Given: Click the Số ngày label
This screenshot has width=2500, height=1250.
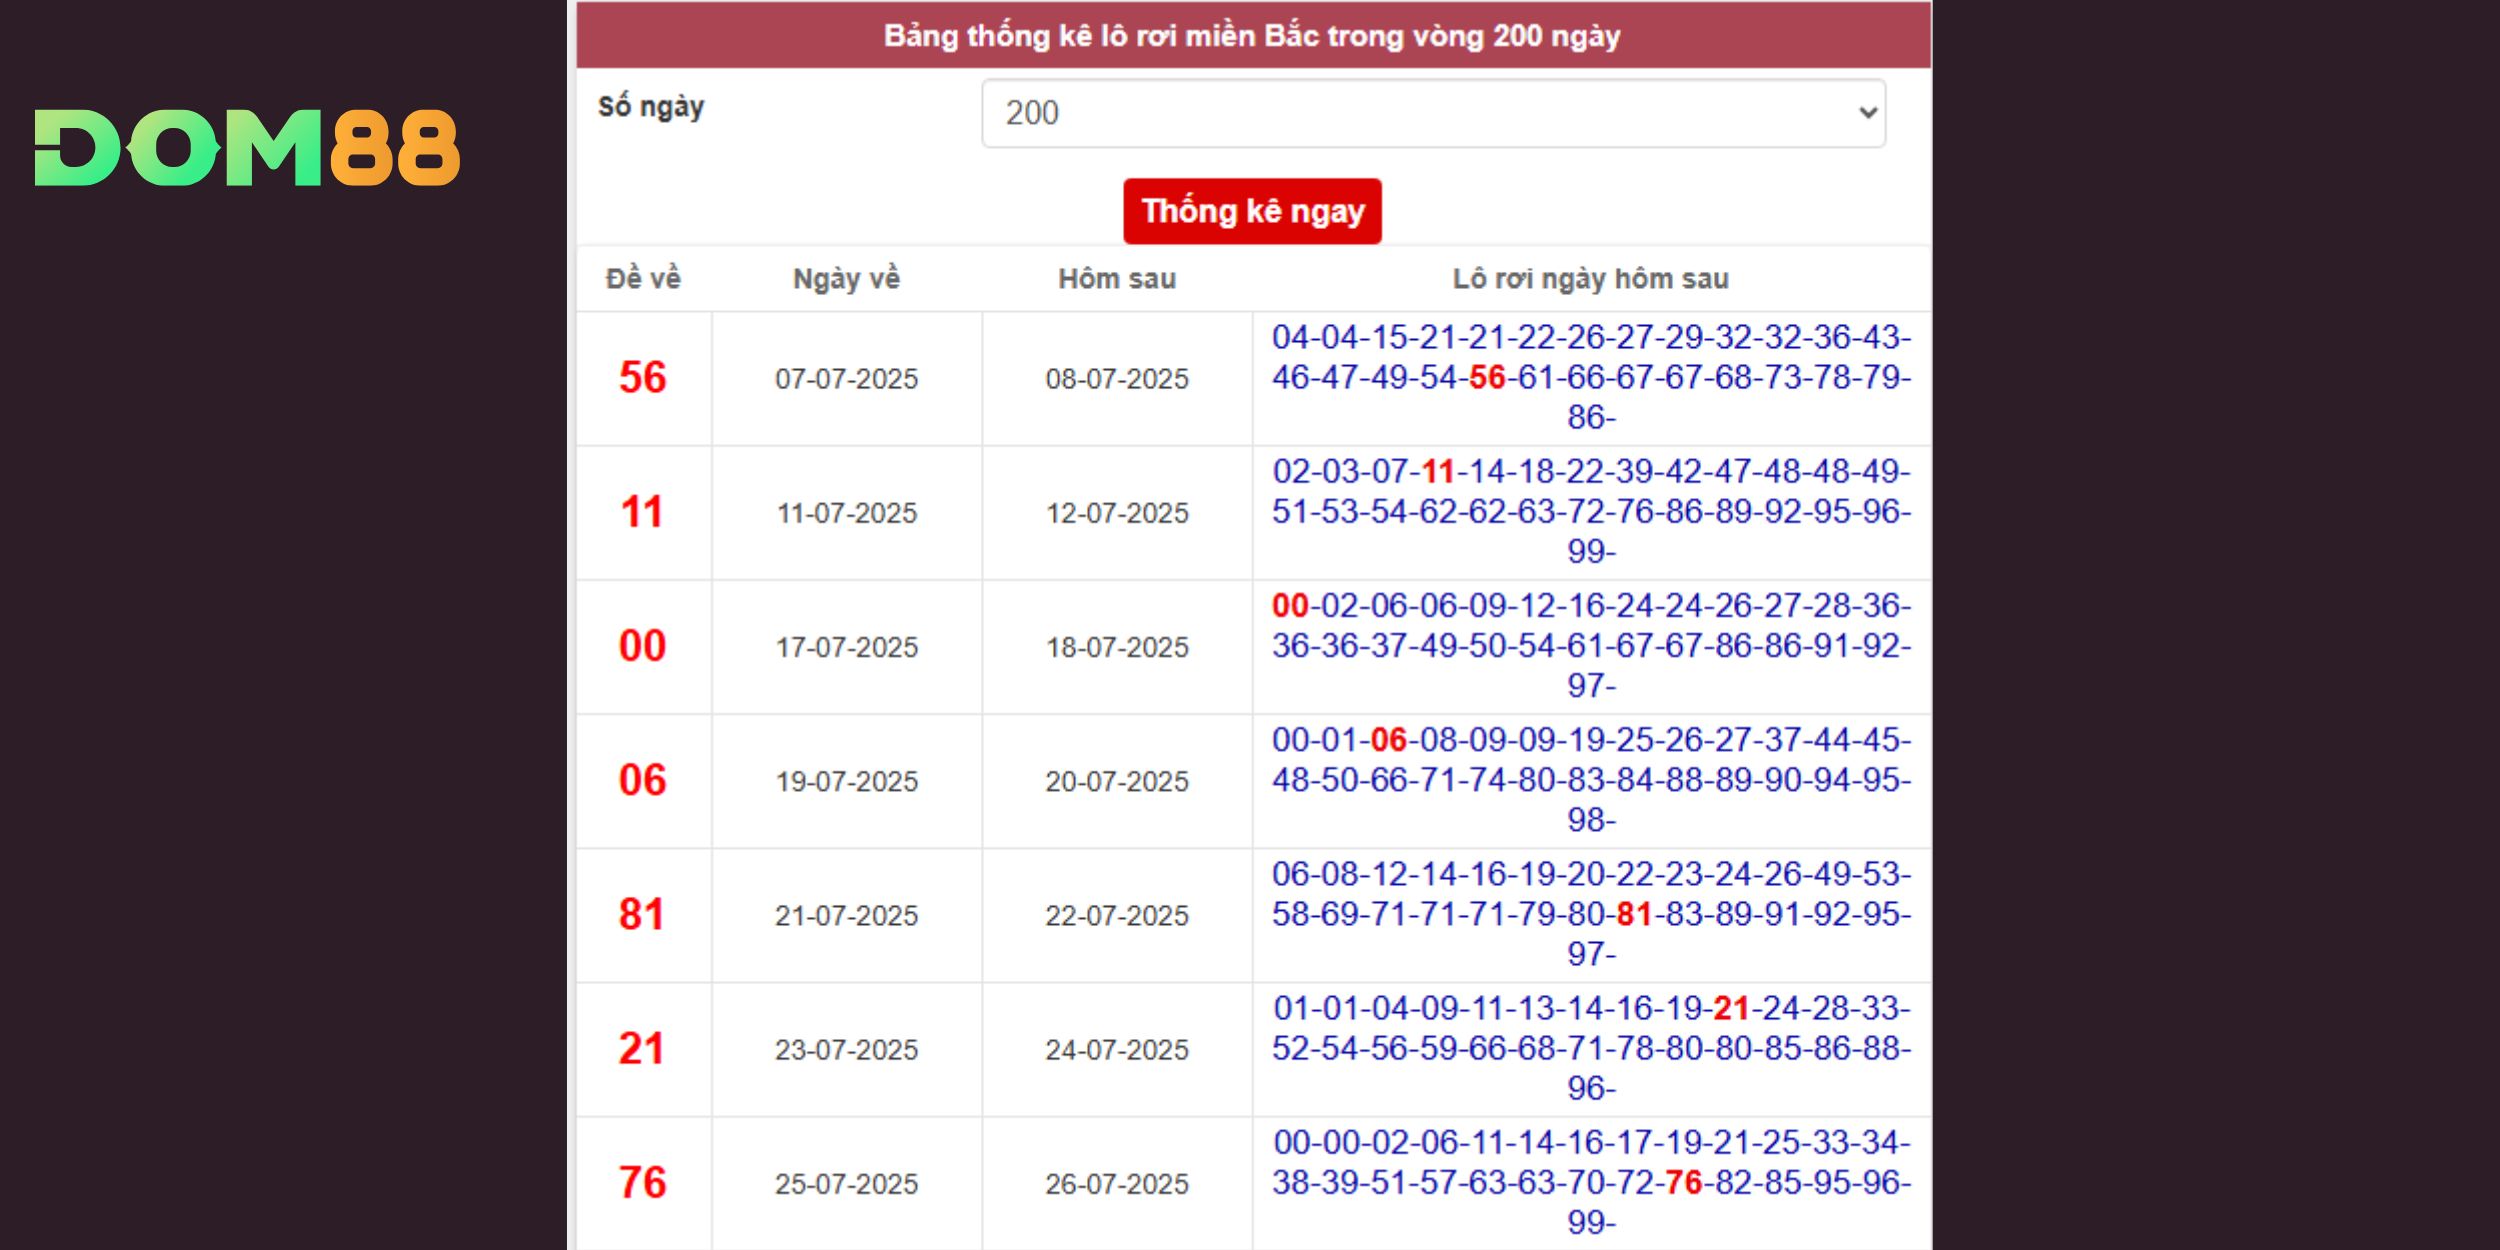Looking at the screenshot, I should (651, 107).
